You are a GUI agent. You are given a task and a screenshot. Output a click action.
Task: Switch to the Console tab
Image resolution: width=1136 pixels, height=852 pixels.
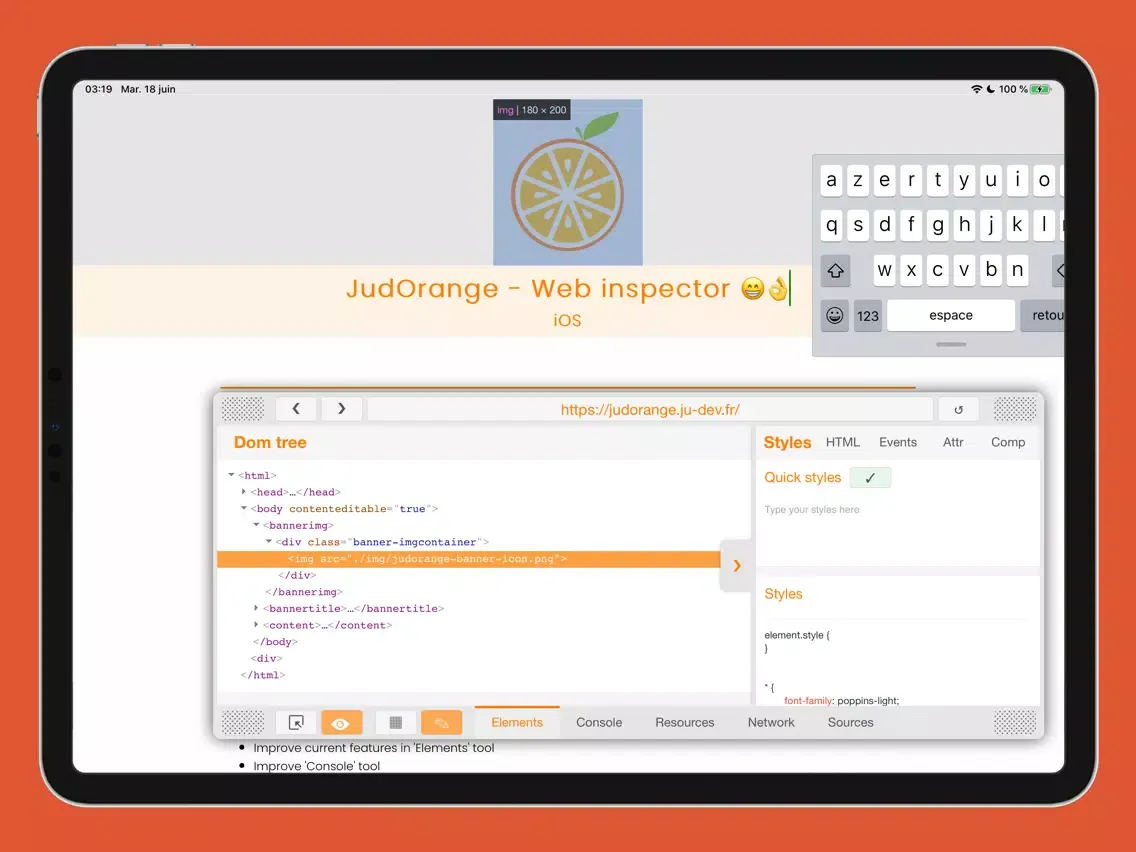[x=598, y=722]
